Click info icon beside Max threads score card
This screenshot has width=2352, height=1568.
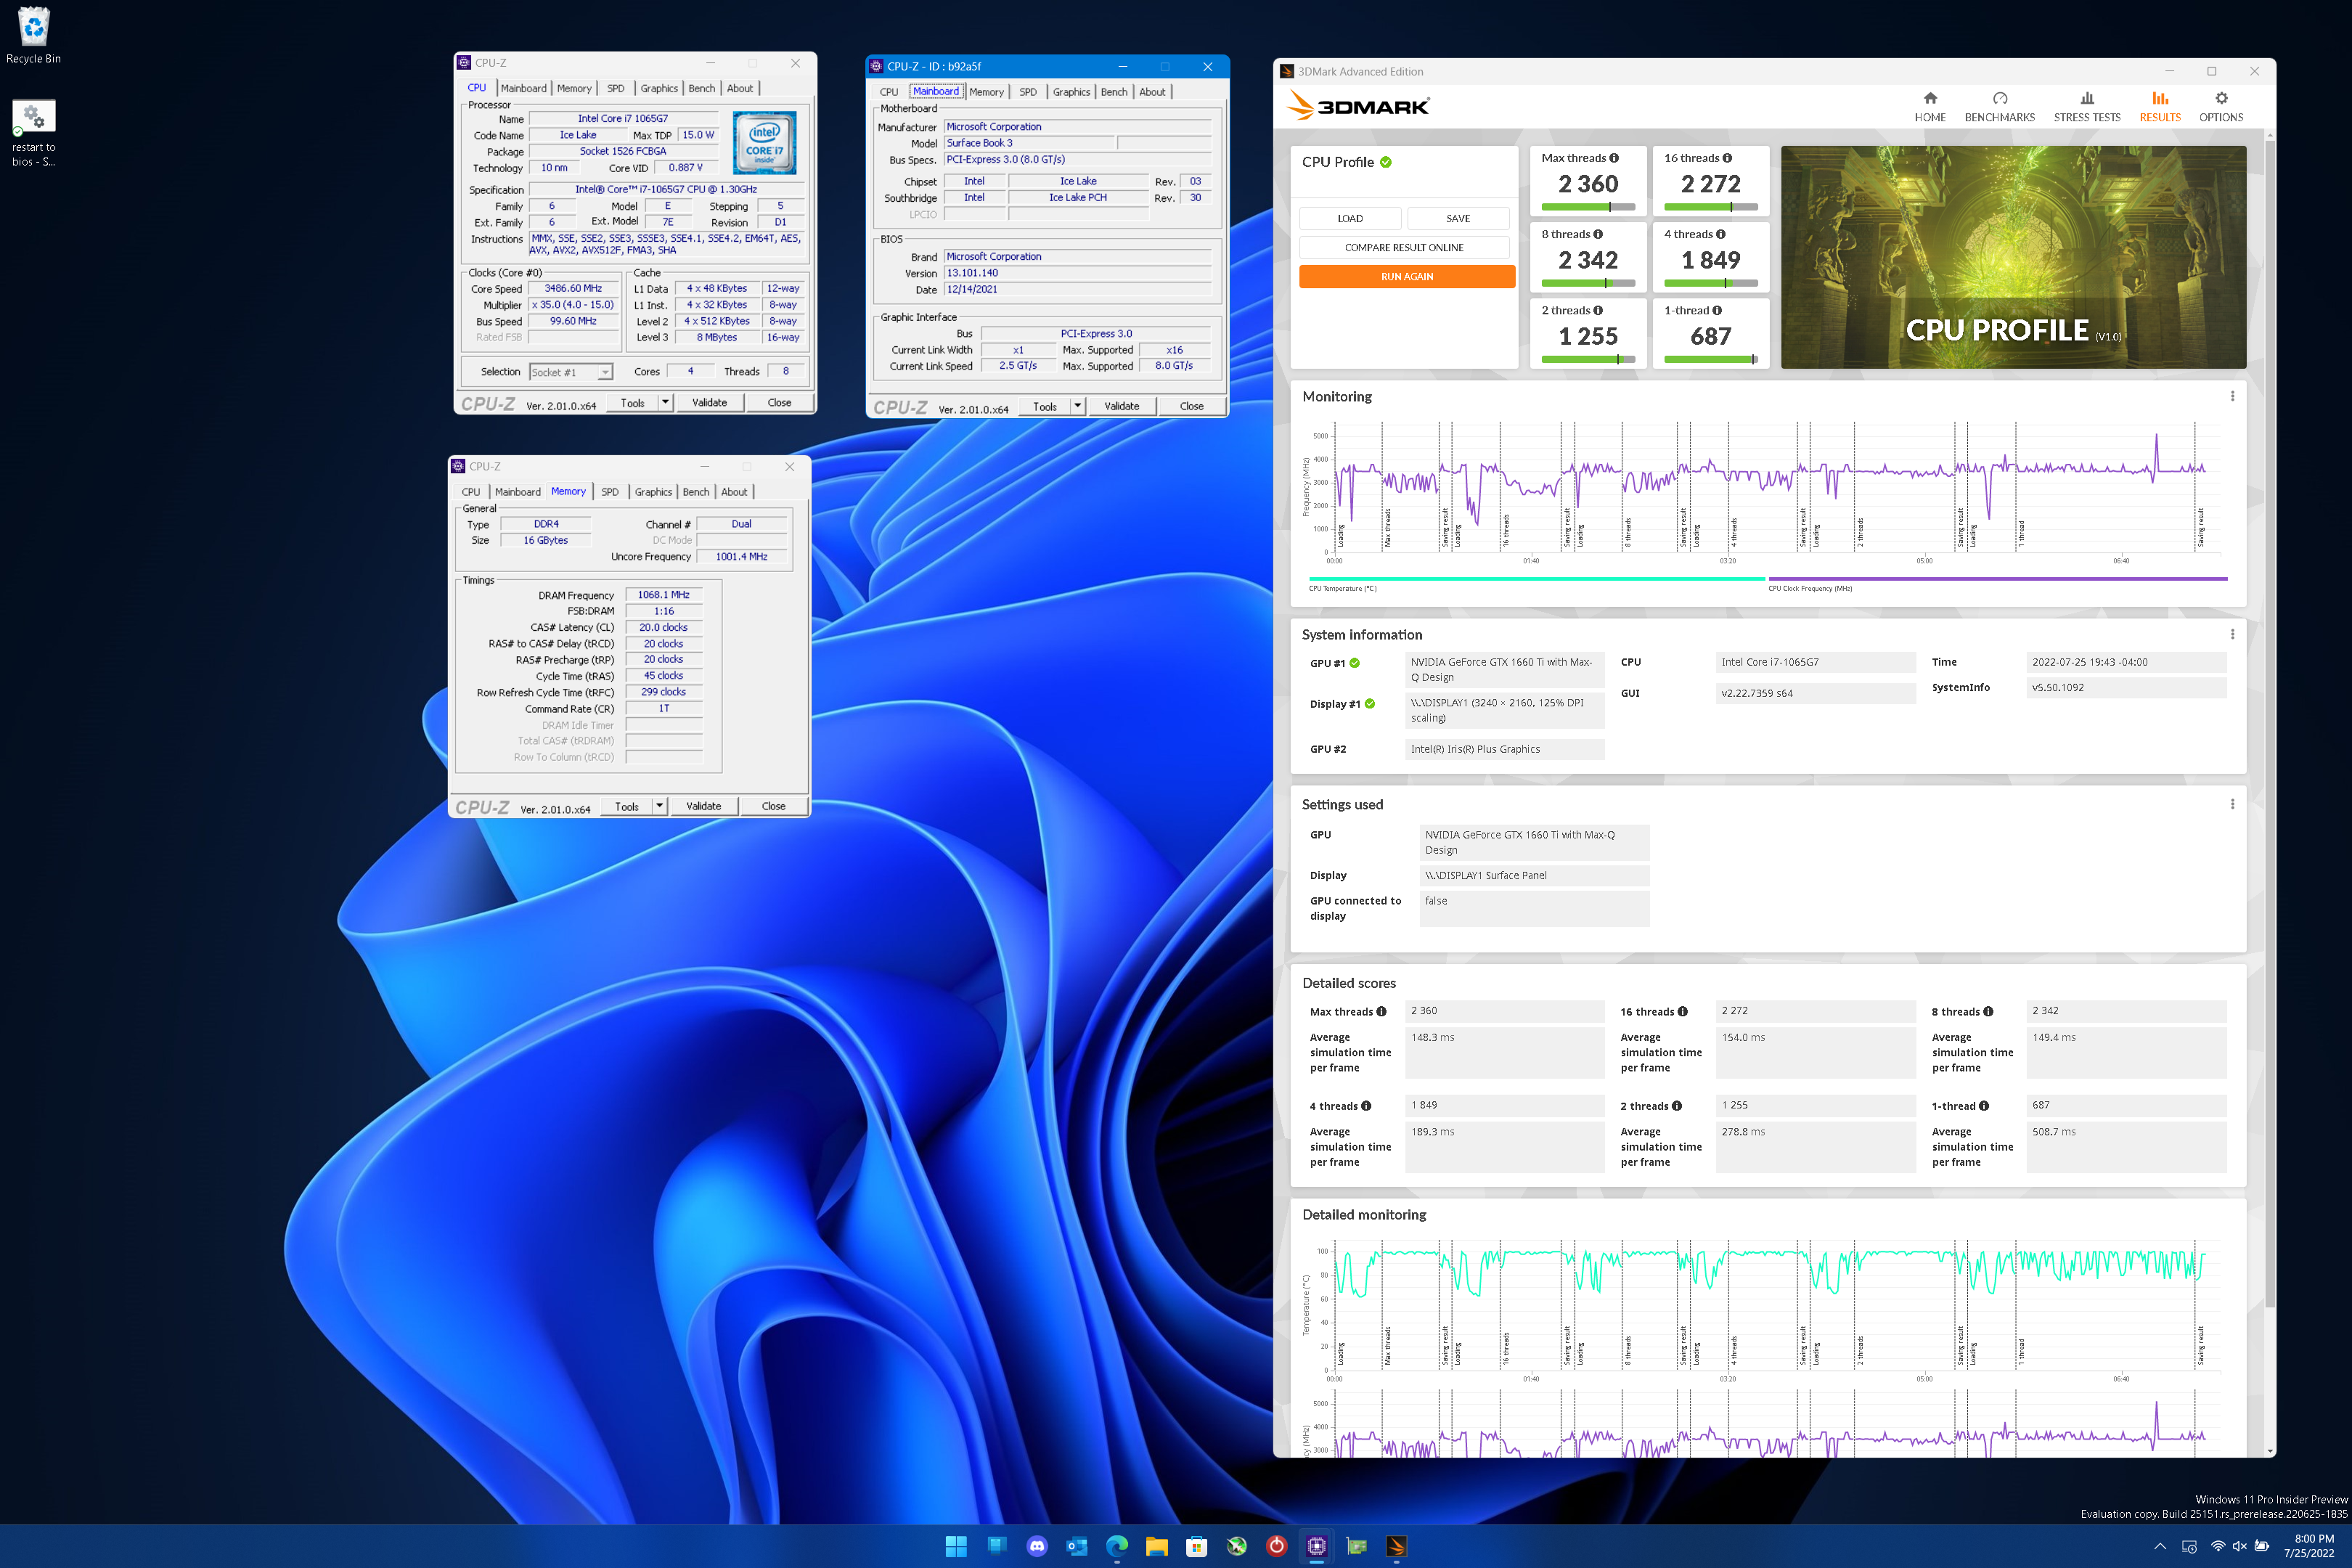coord(1614,158)
